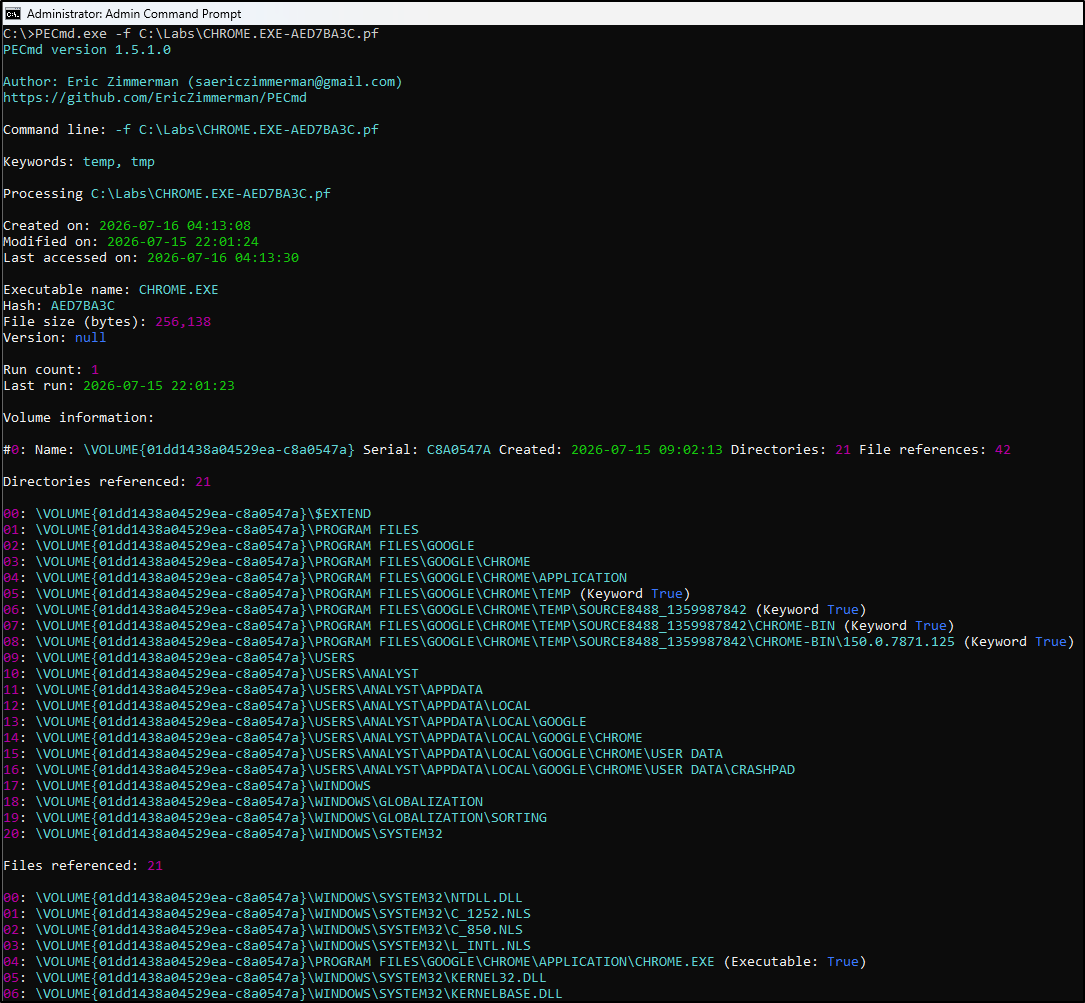Click directory 05 ending in CHROME\TEMP
The image size is (1085, 1003).
coord(347,593)
